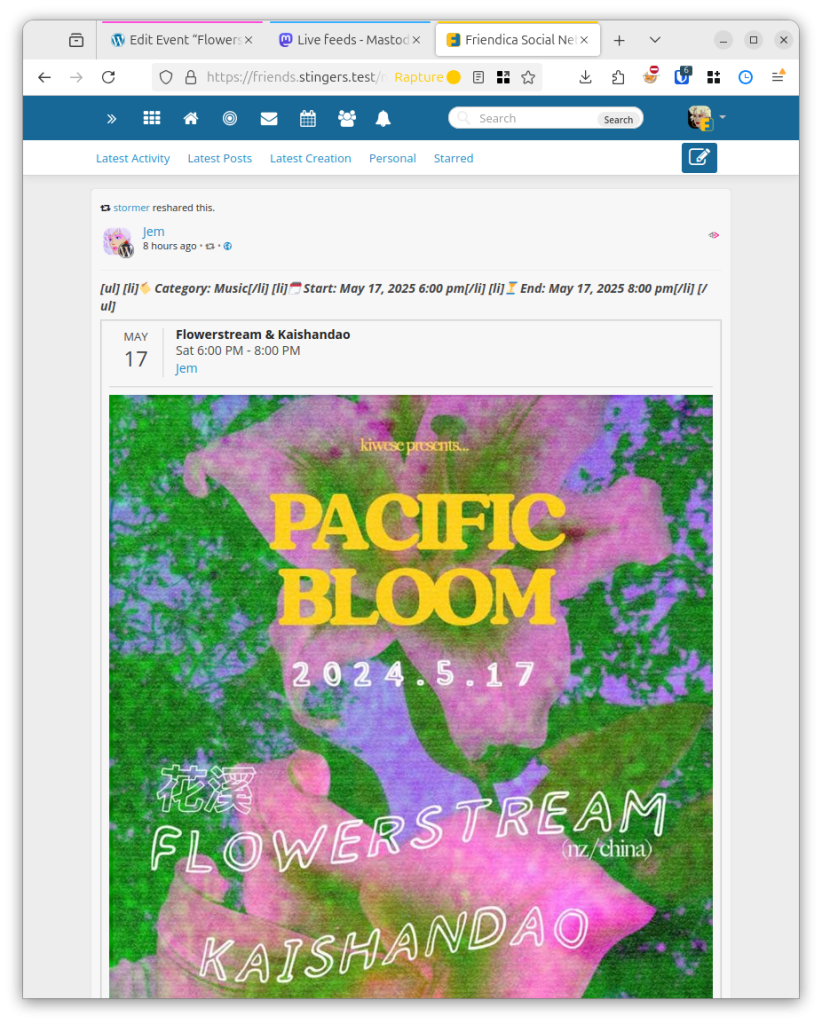Reload the current page
The height and width of the screenshot is (1024, 822).
[x=108, y=78]
